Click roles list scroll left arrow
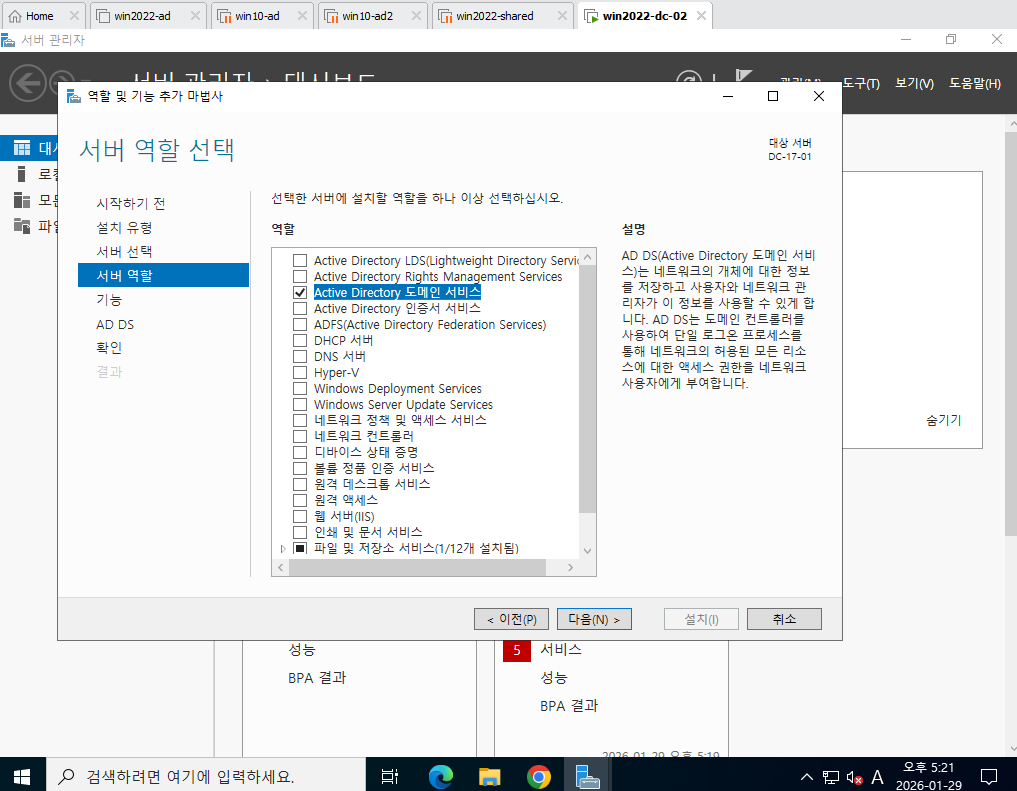The image size is (1017, 791). click(281, 567)
